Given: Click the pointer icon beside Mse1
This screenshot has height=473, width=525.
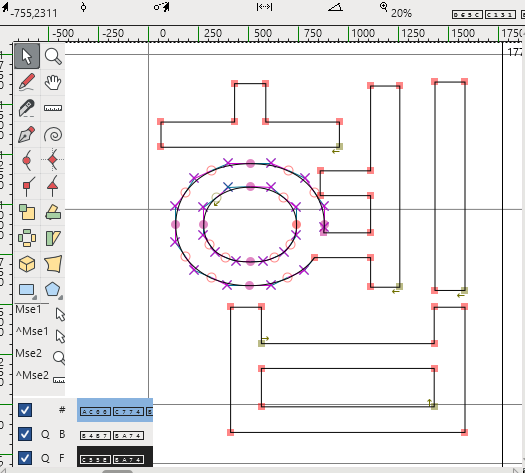Looking at the screenshot, I should pyautogui.click(x=60, y=314).
